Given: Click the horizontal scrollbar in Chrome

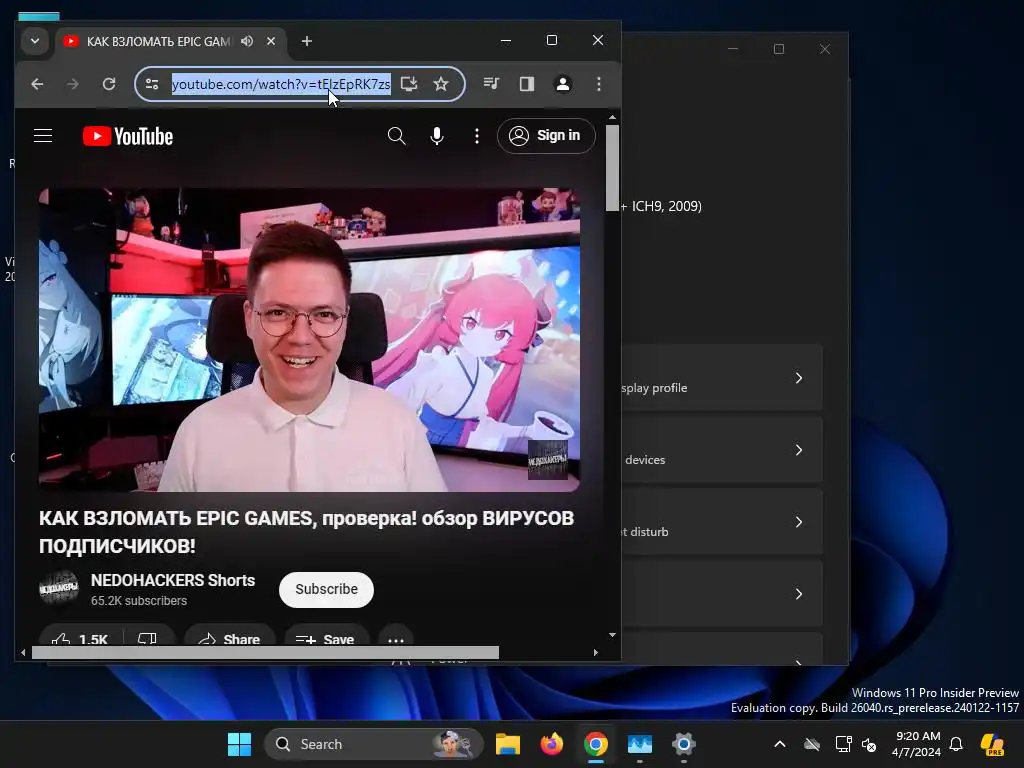Looking at the screenshot, I should click(x=265, y=652).
